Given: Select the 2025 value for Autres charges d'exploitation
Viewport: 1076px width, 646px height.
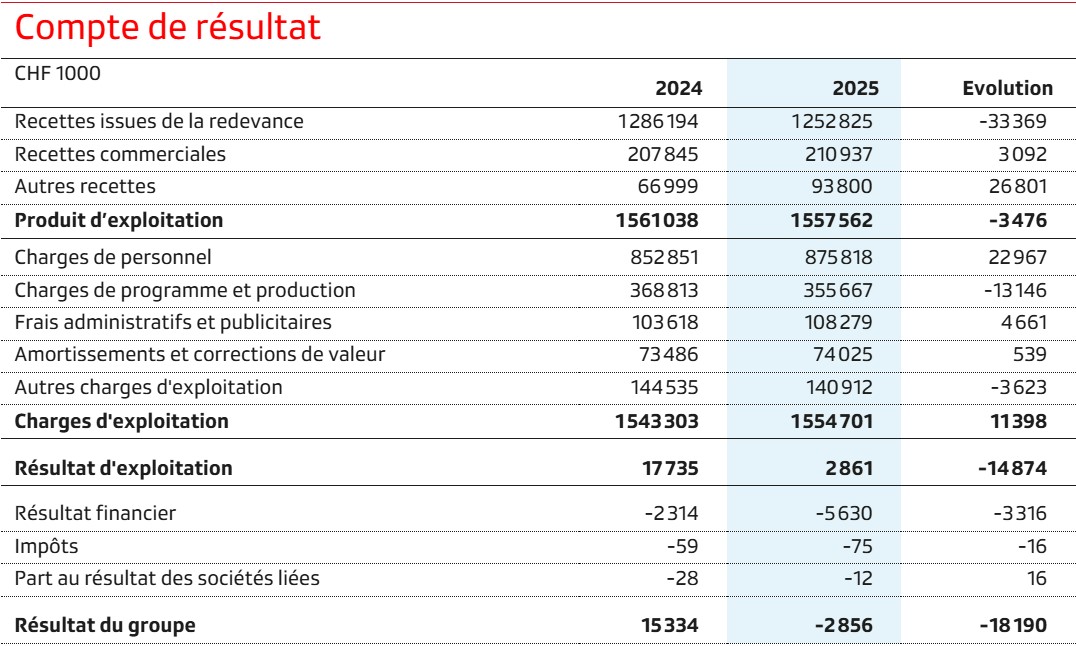Looking at the screenshot, I should pos(838,387).
